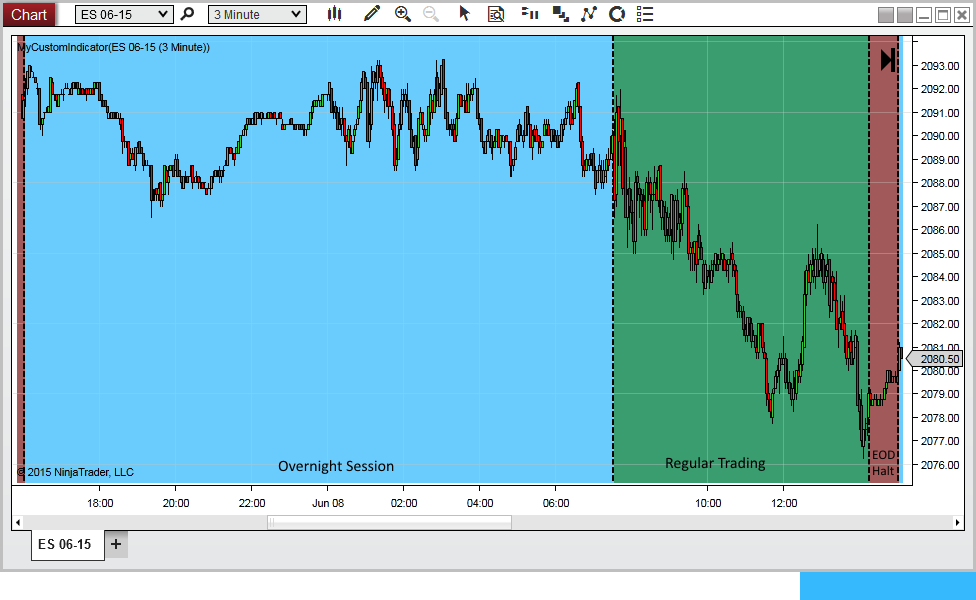Select the drawing tools pencil
Screen dimensions: 976x600
tap(372, 14)
